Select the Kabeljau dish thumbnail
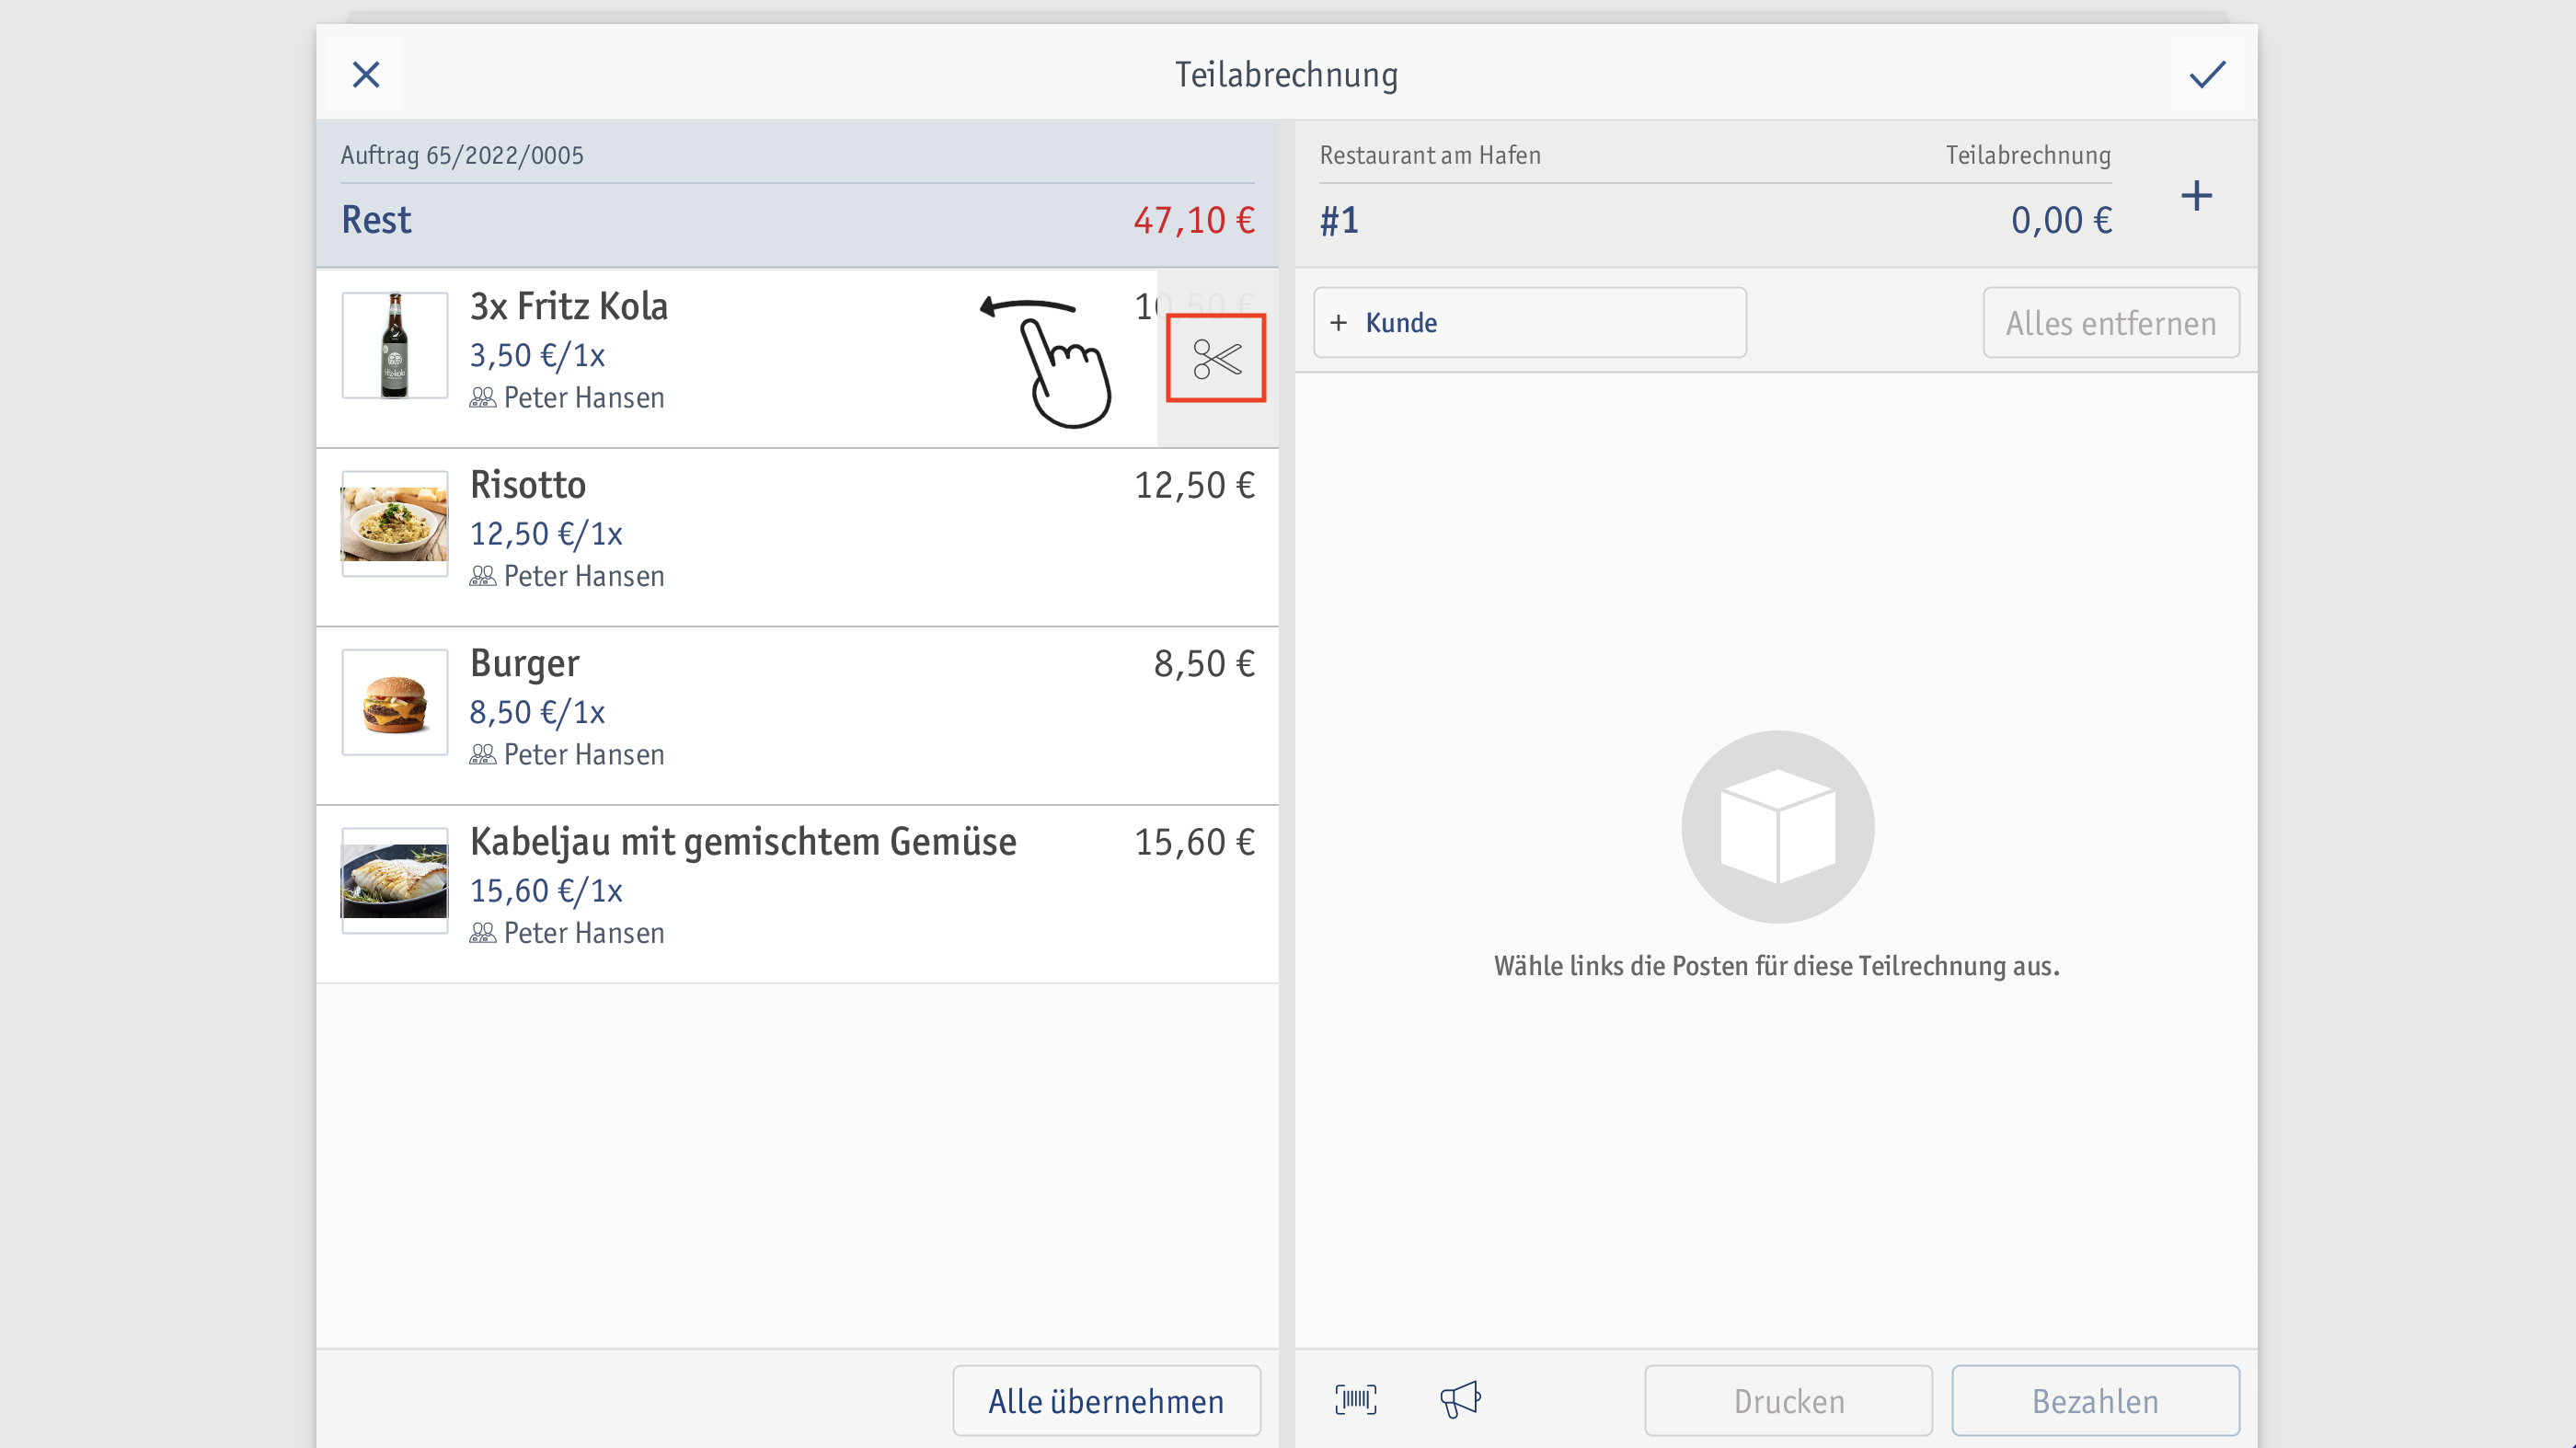 click(395, 880)
